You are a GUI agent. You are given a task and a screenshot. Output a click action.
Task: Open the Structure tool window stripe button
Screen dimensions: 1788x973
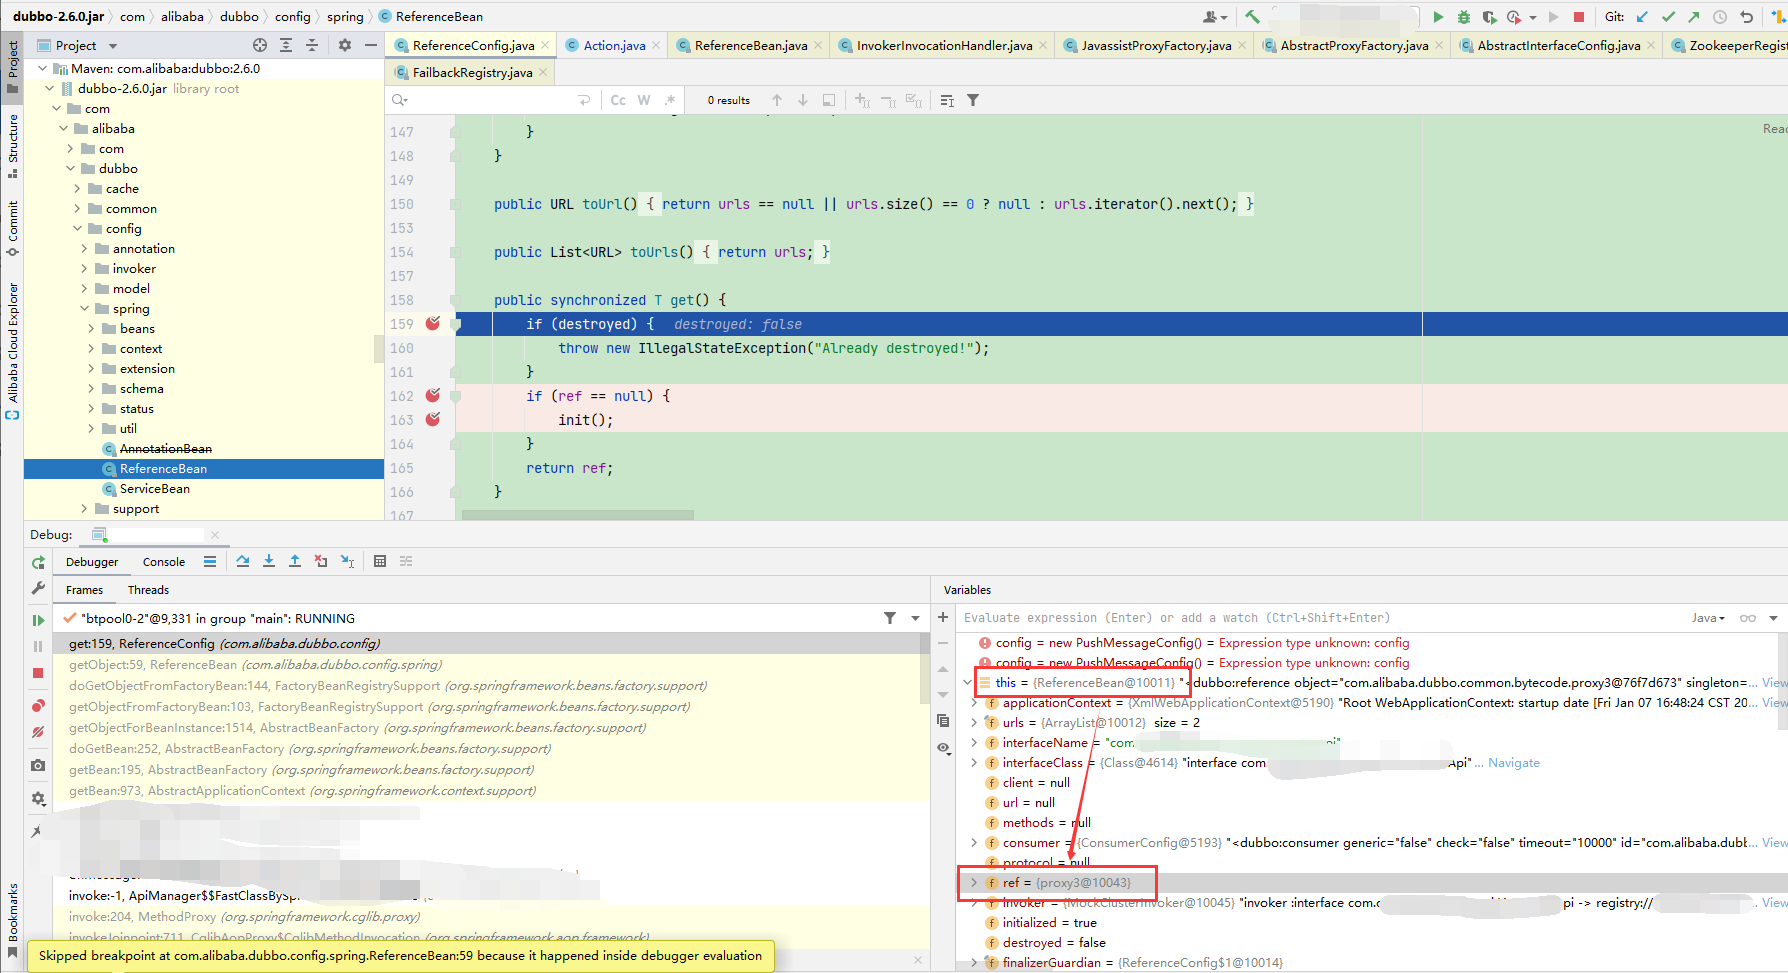[x=12, y=146]
